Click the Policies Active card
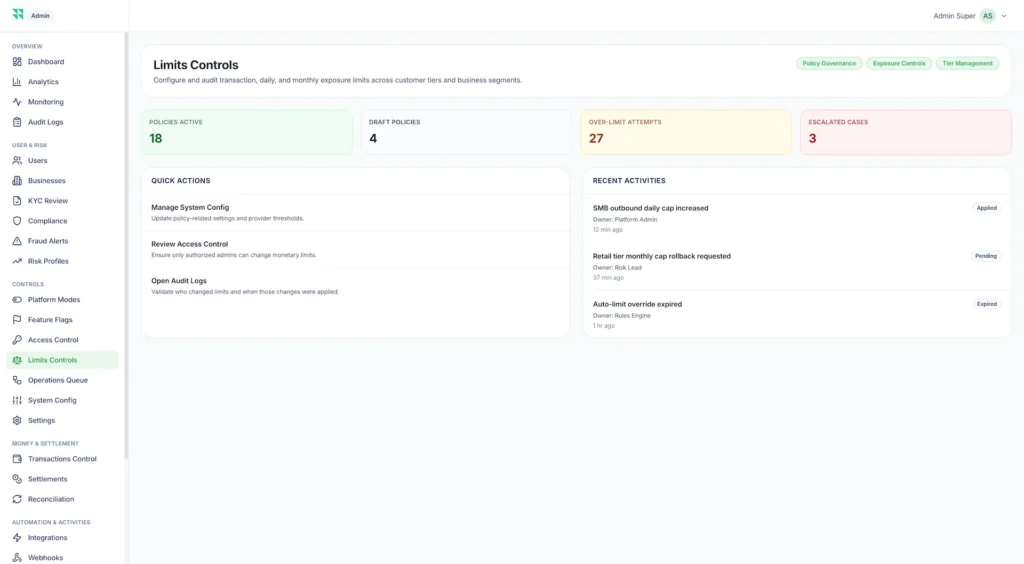 click(247, 132)
